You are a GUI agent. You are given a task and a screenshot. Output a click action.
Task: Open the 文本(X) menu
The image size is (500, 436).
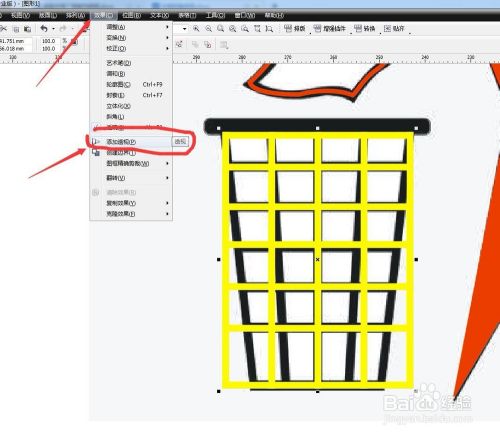(x=159, y=15)
